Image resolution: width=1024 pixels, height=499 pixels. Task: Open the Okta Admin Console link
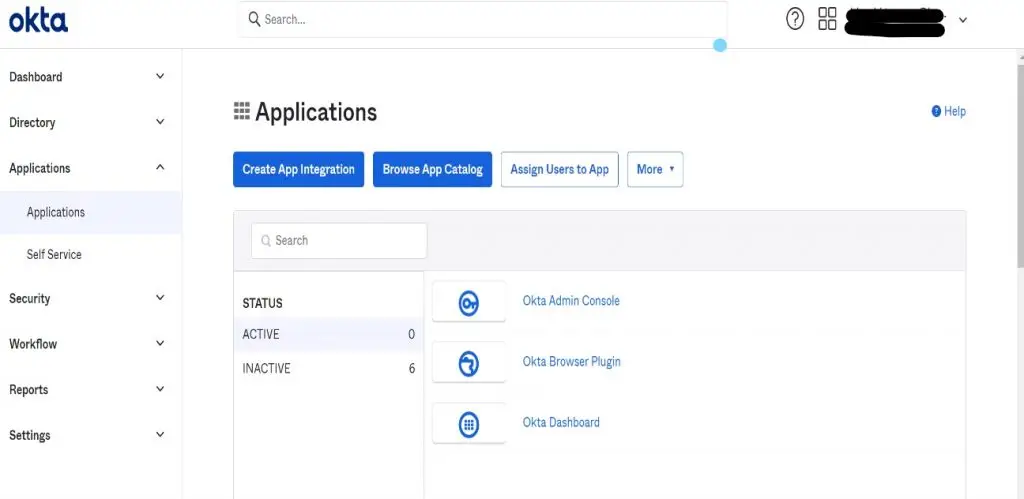571,301
